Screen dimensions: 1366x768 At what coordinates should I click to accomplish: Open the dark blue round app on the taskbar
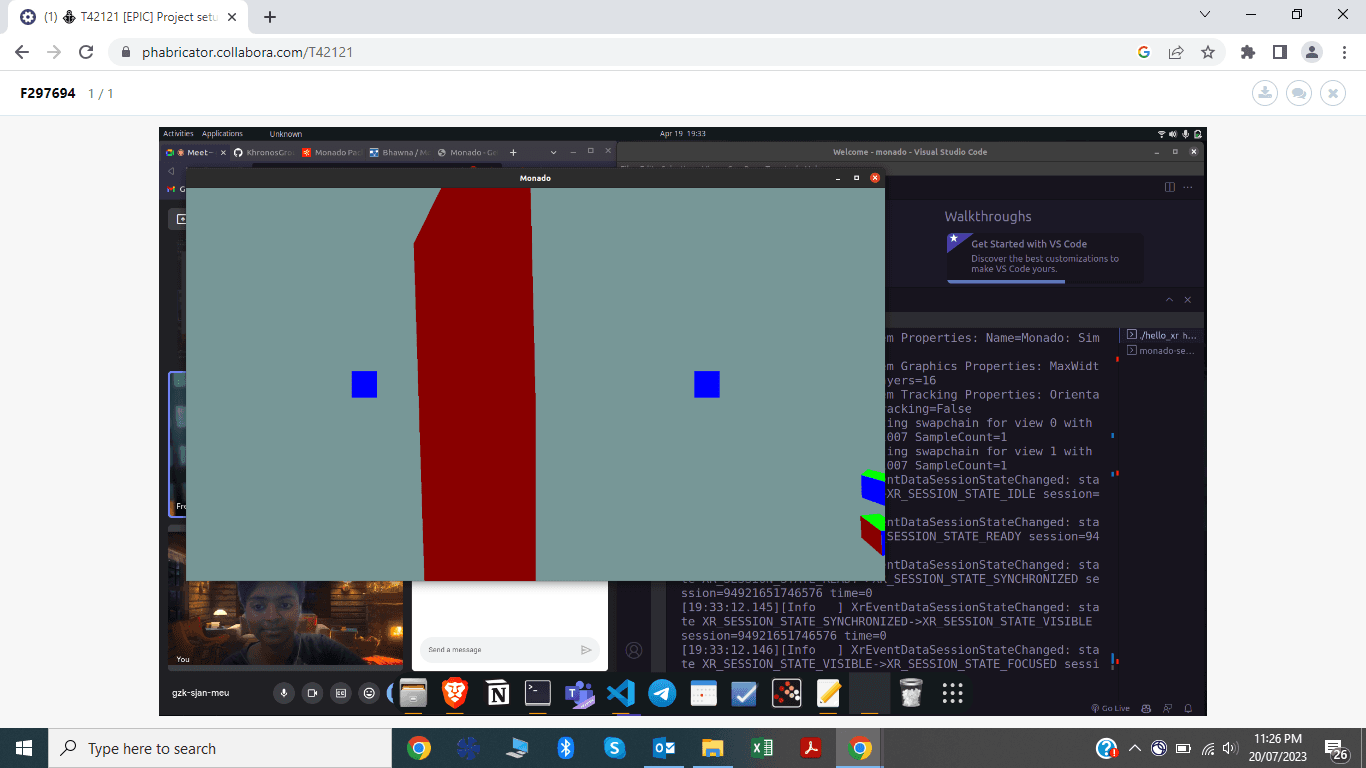[468, 748]
